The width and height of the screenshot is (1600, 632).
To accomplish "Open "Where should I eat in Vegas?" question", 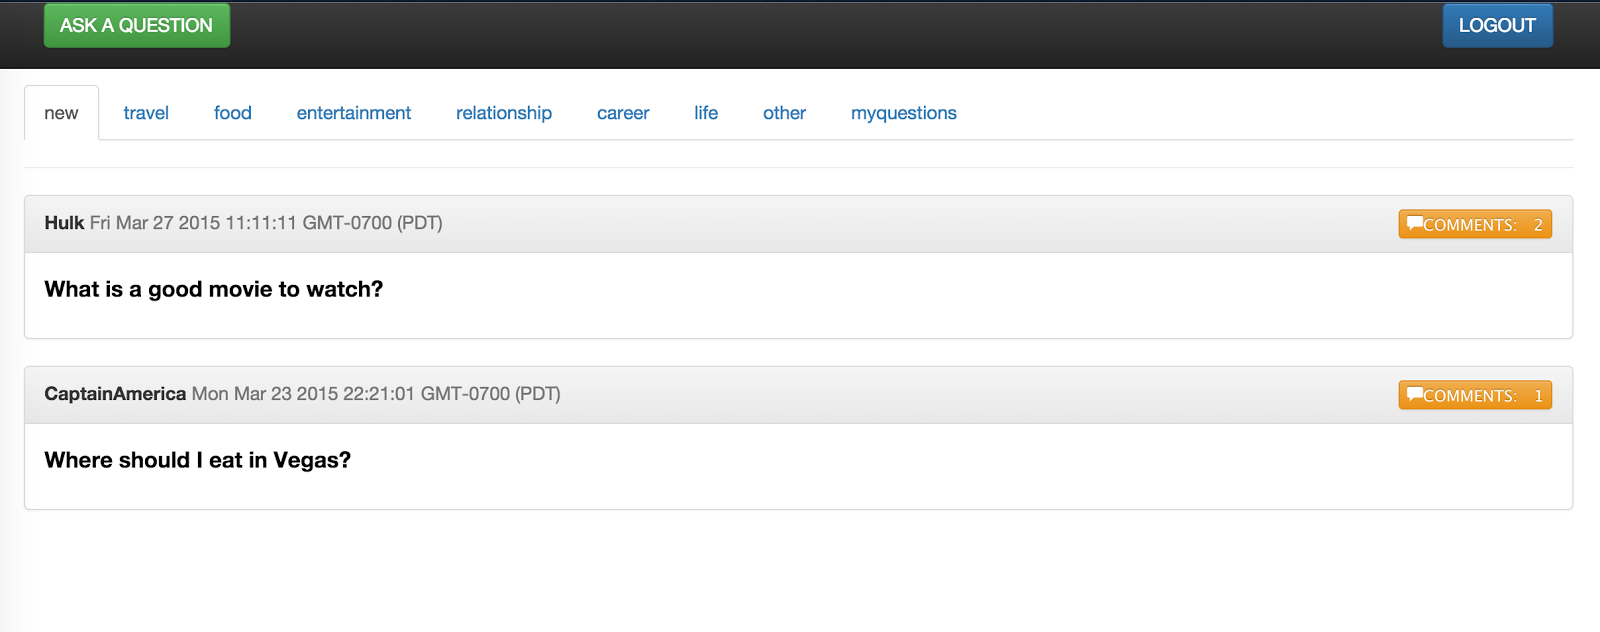I will click(197, 461).
